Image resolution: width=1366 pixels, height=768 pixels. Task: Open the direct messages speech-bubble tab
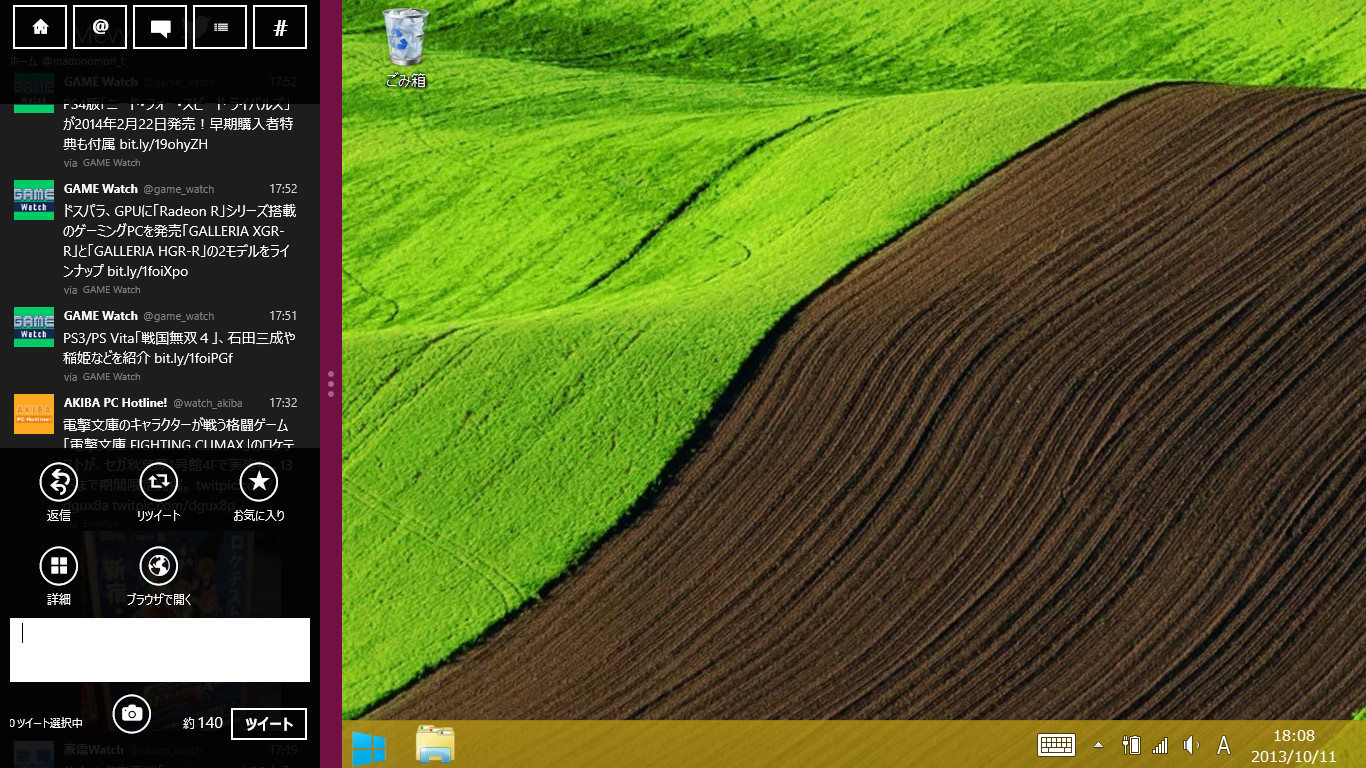pyautogui.click(x=160, y=27)
